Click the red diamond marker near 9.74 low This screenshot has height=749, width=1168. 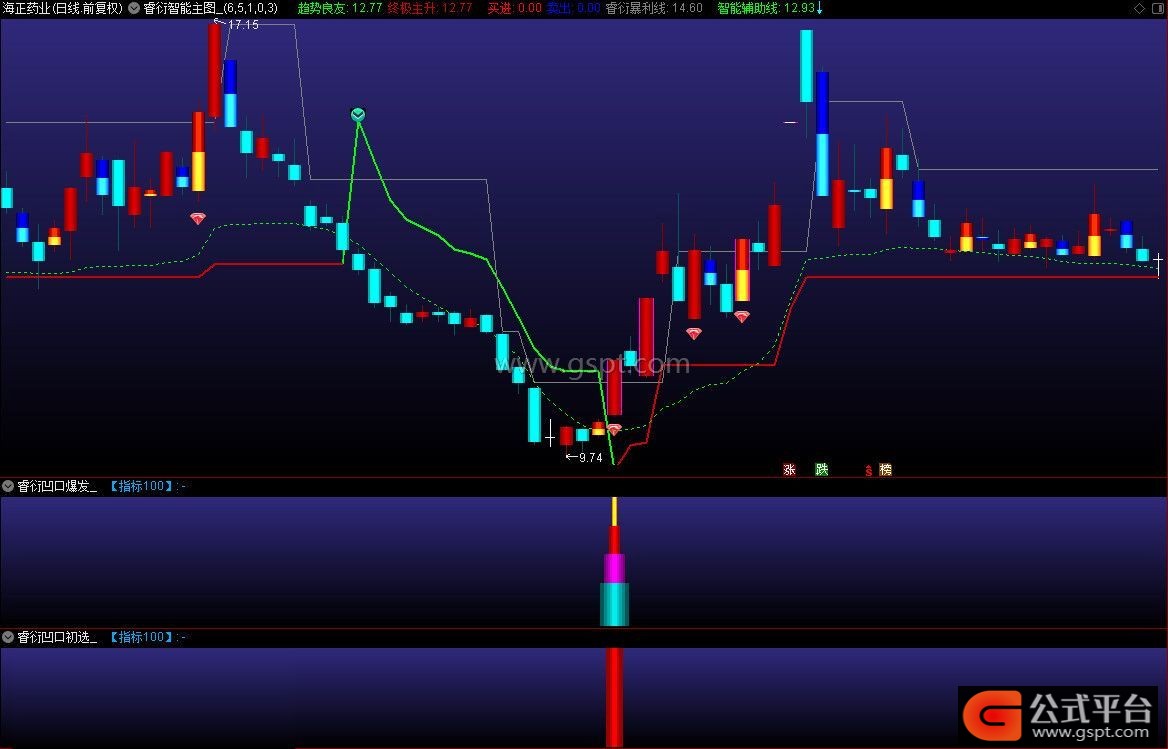click(x=614, y=430)
